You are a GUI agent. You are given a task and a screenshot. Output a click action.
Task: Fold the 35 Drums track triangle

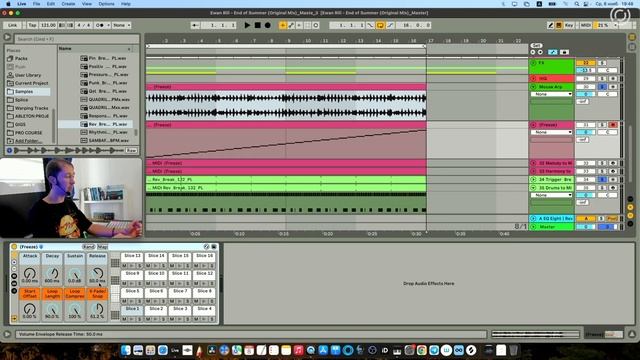(x=533, y=188)
